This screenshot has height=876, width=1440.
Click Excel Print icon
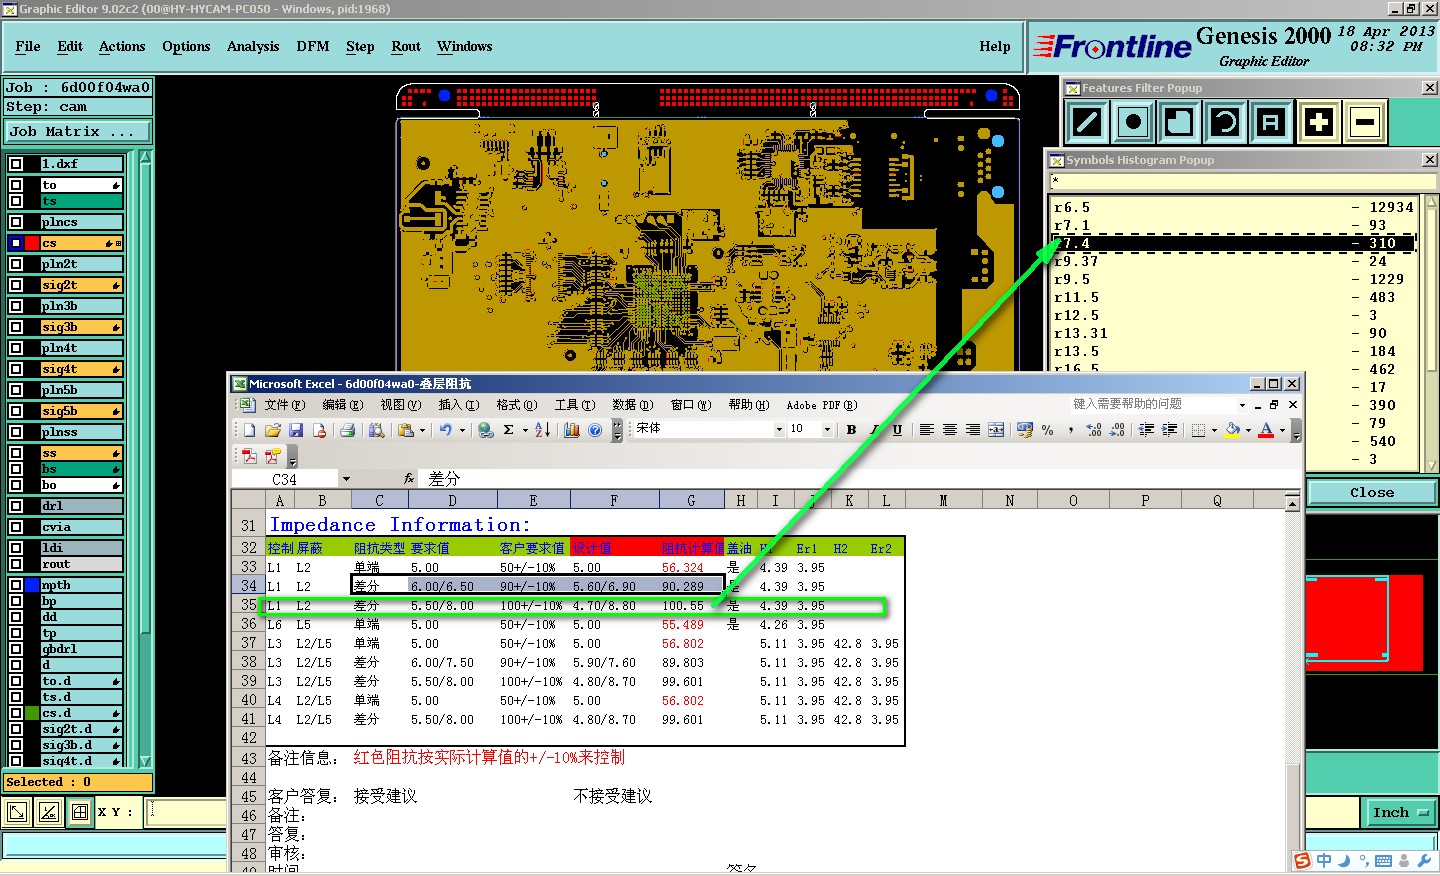click(347, 430)
